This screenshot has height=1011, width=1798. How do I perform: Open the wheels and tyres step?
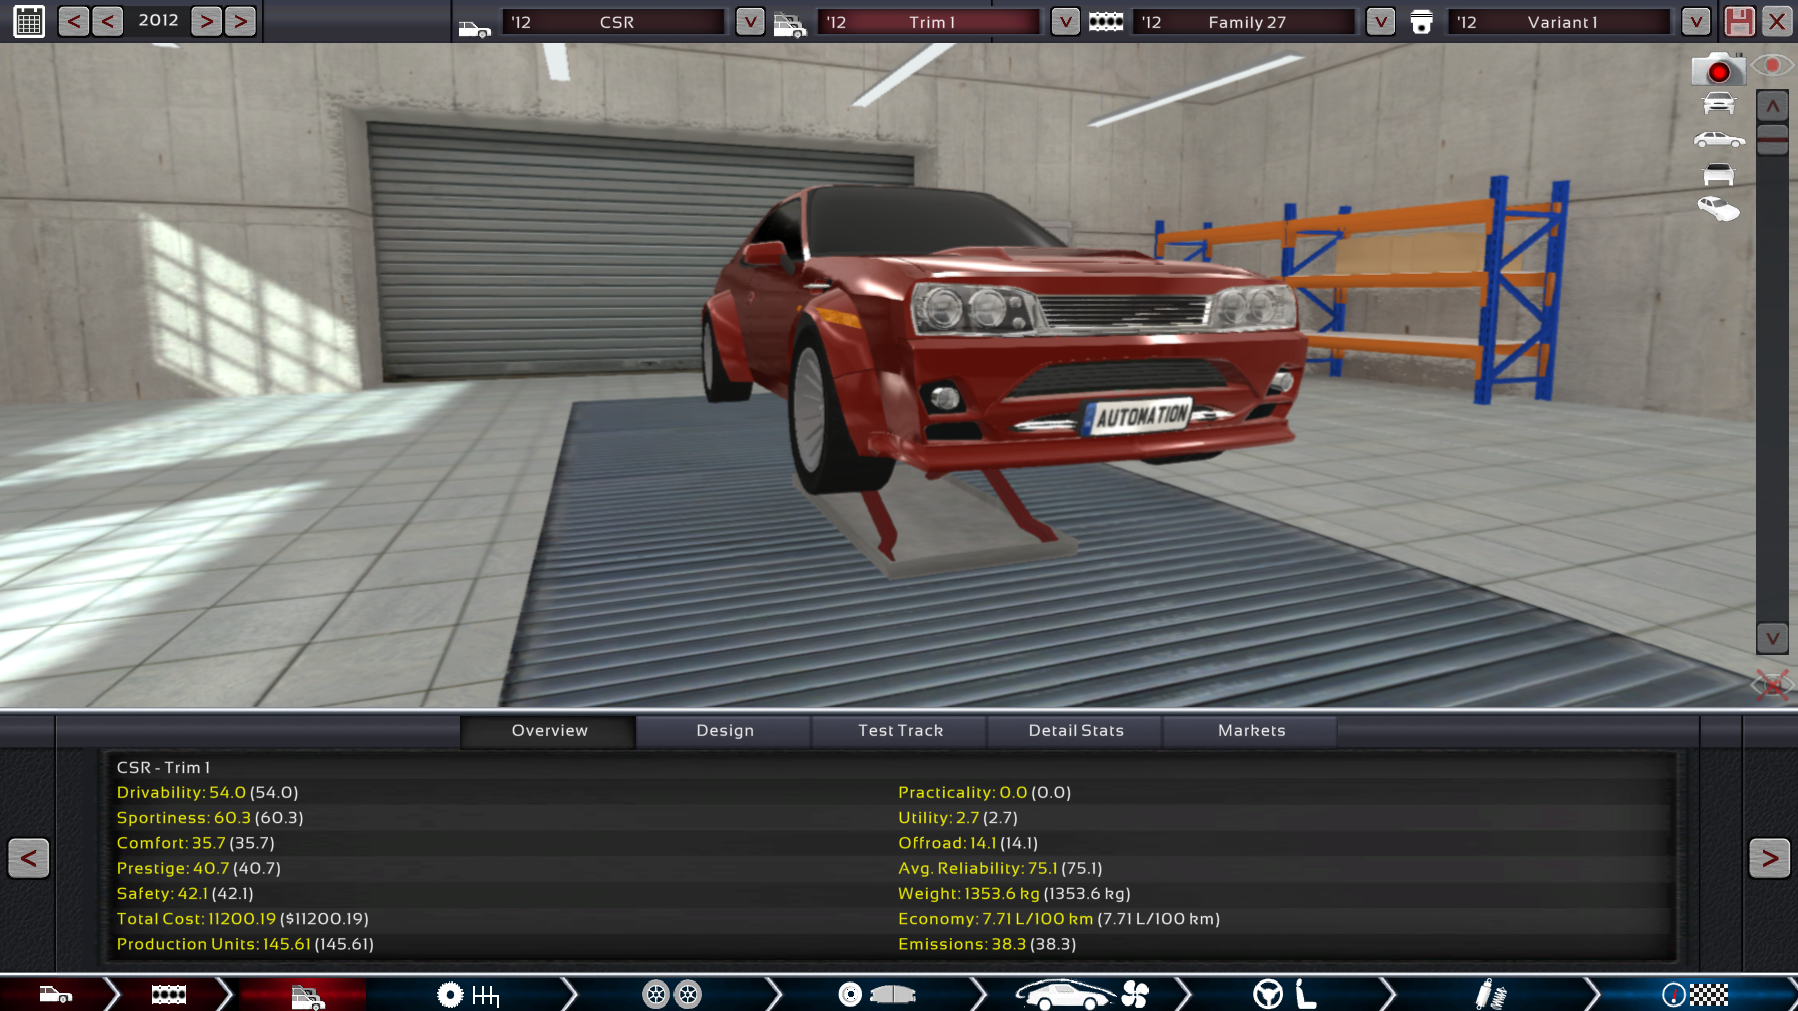pyautogui.click(x=672, y=995)
